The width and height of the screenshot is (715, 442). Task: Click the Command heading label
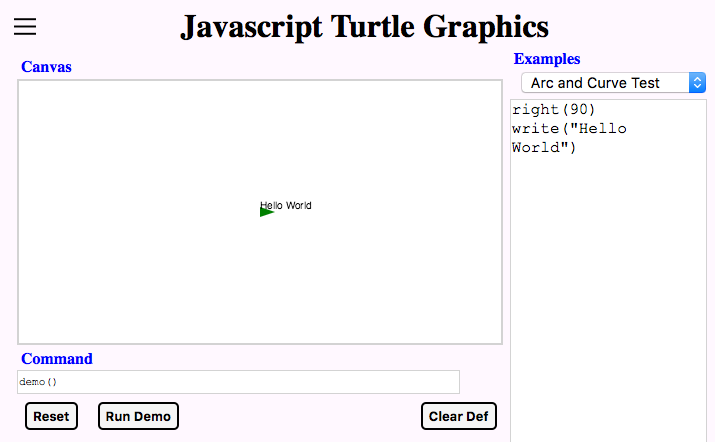pyautogui.click(x=57, y=359)
